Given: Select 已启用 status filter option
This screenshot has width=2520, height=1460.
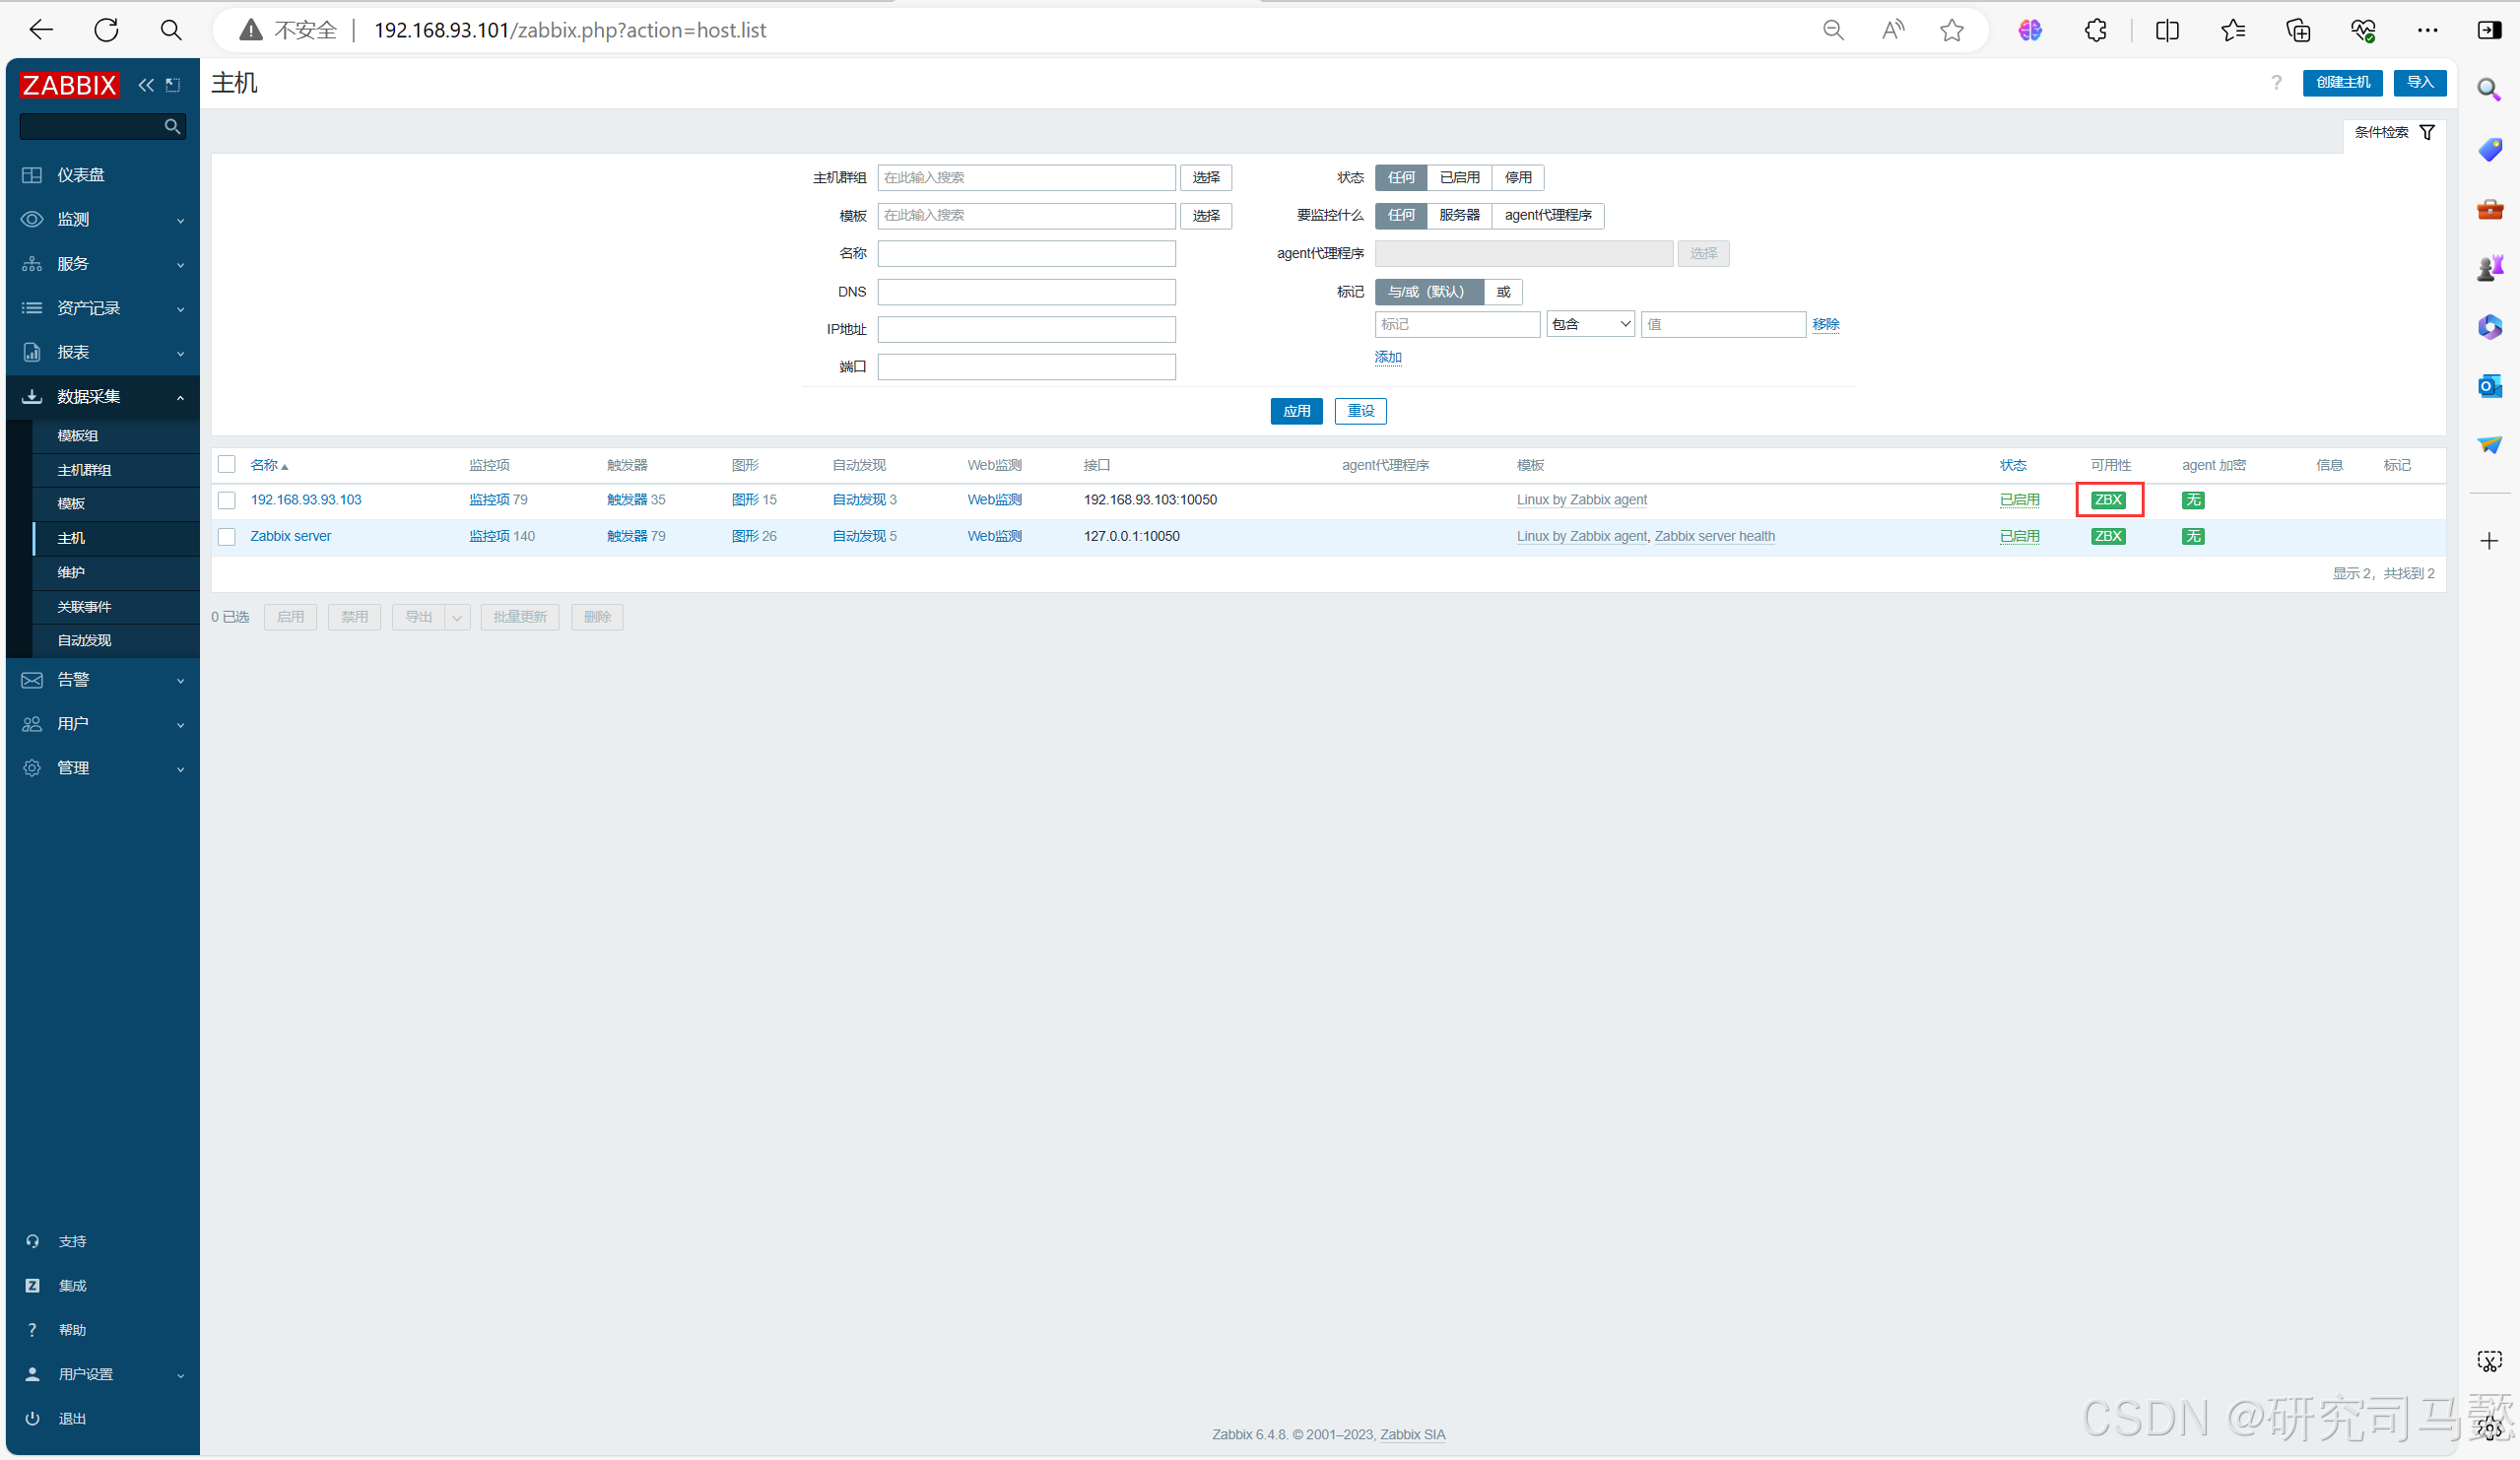Looking at the screenshot, I should [1459, 177].
